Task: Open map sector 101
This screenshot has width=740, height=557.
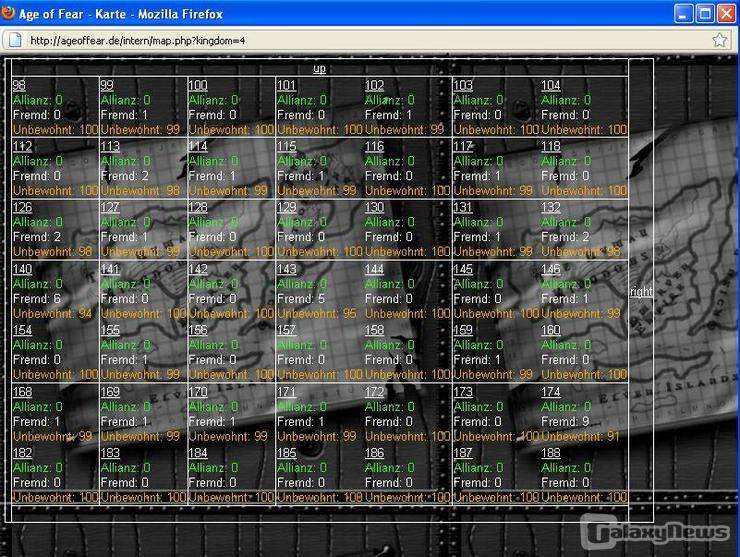Action: (x=286, y=85)
